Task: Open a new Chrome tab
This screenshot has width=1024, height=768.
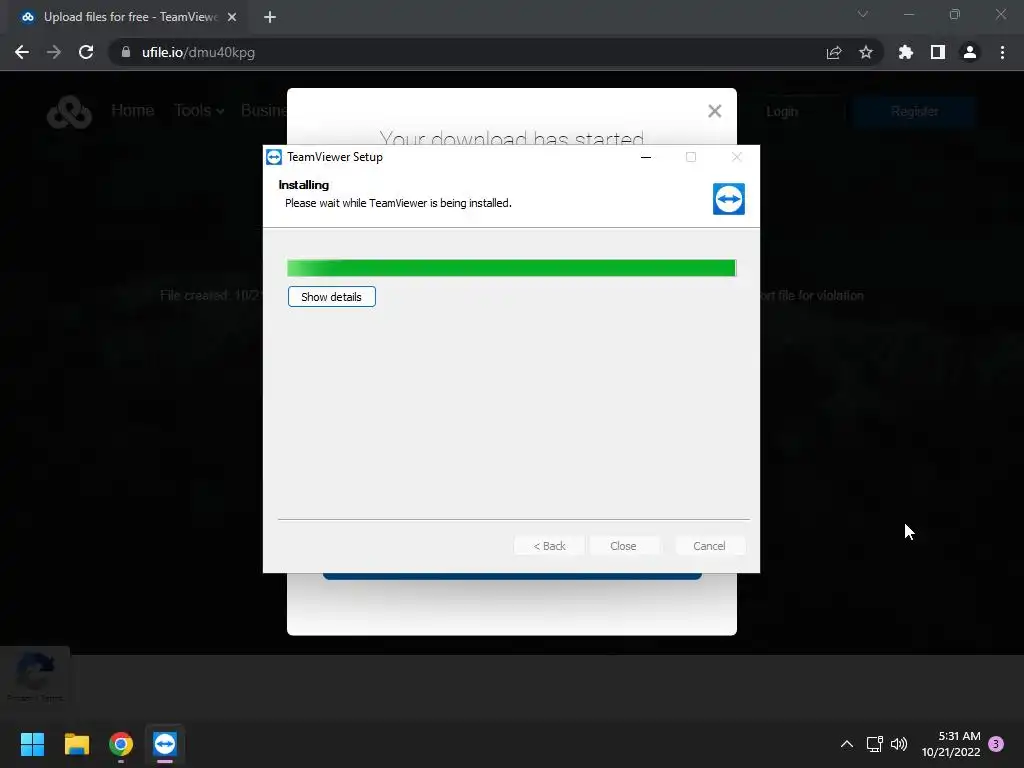Action: (x=270, y=17)
